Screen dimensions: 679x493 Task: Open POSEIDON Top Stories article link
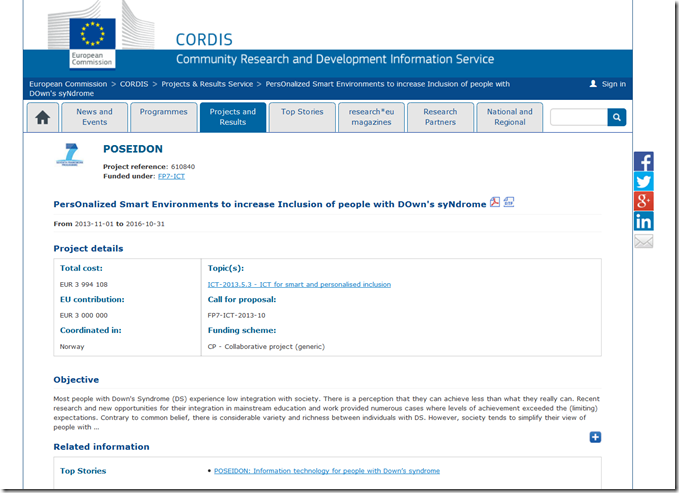coord(327,471)
